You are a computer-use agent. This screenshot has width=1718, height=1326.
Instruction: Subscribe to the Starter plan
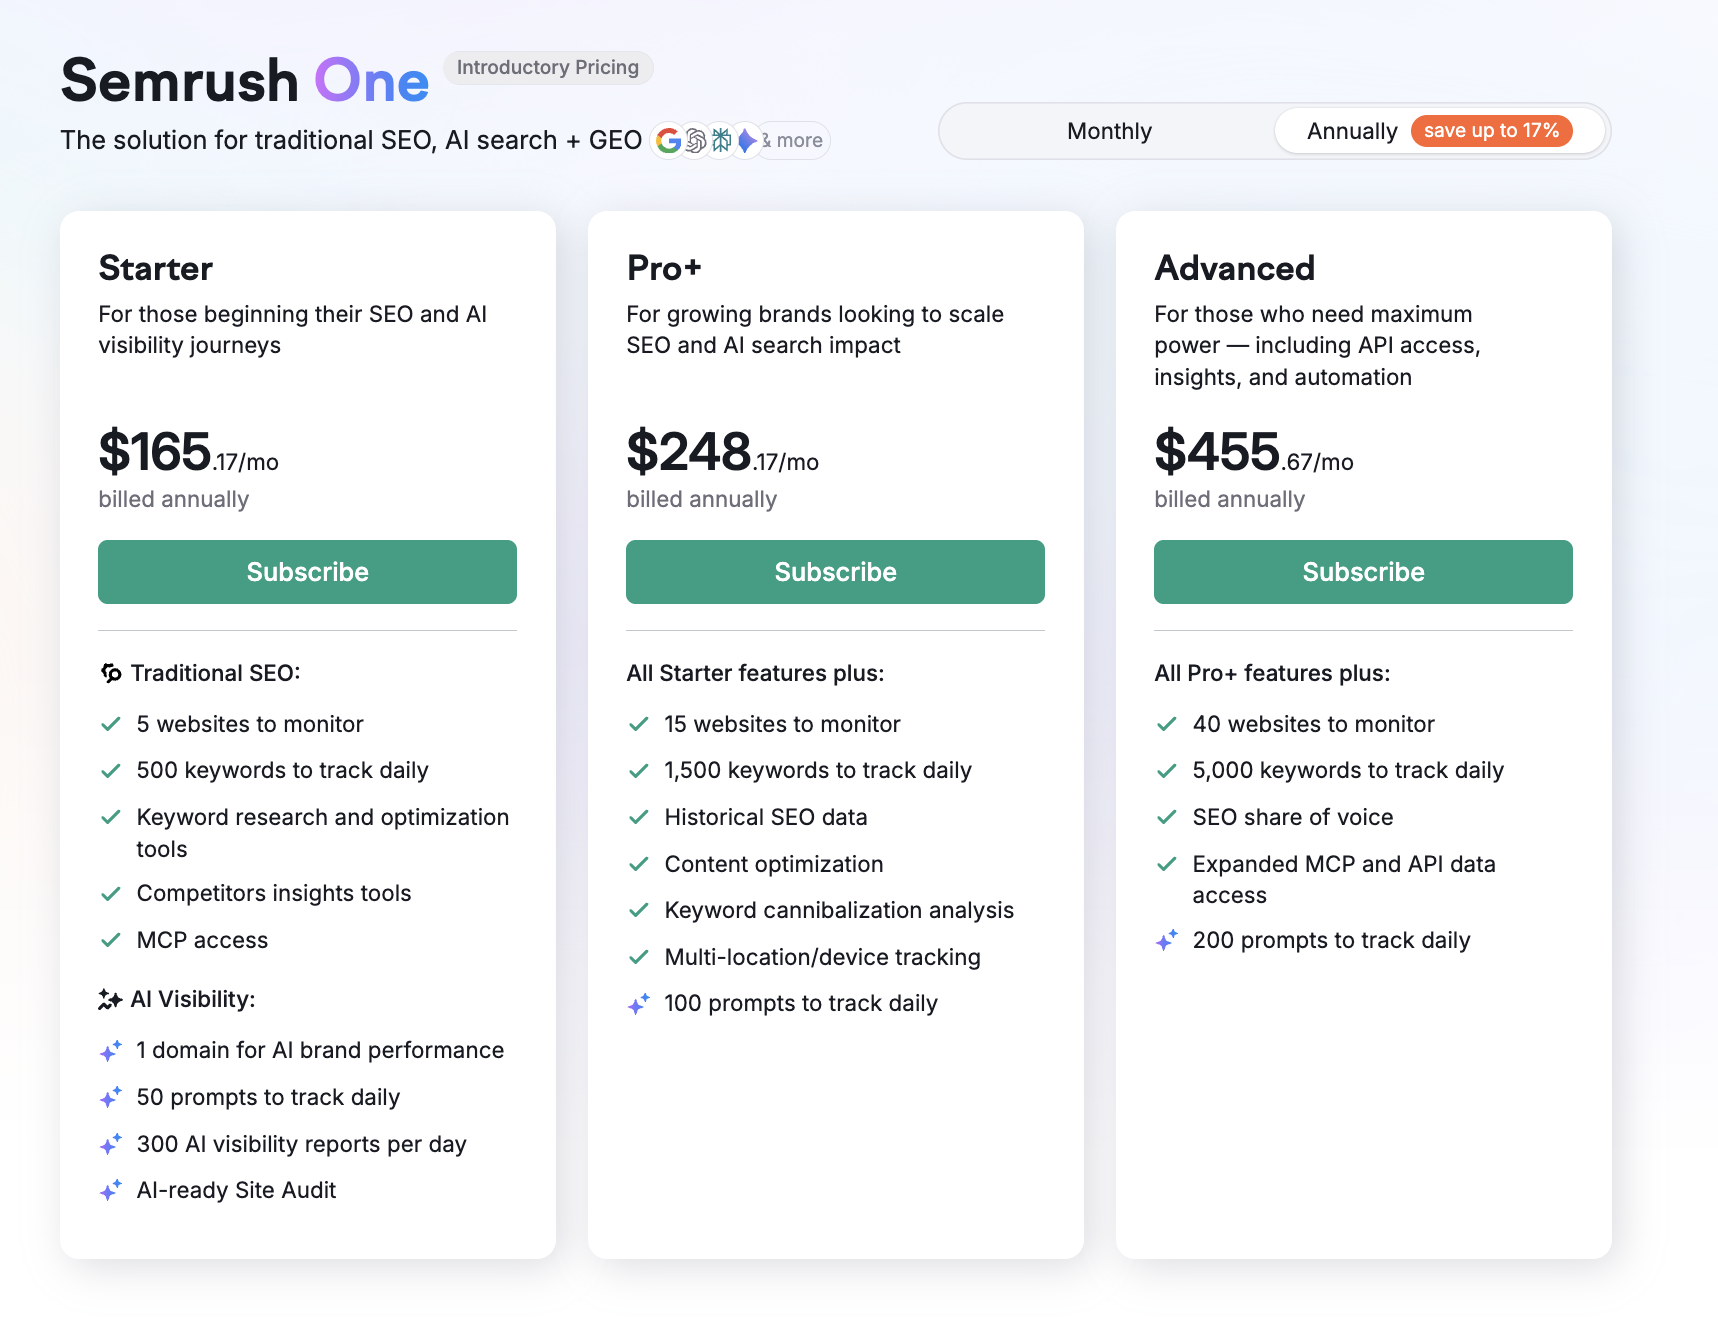(307, 572)
